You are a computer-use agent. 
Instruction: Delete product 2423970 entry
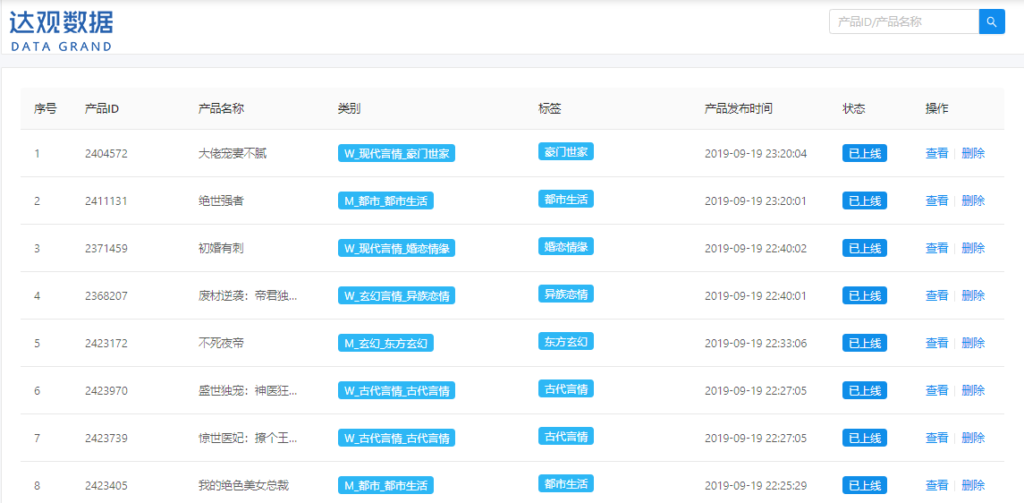tap(973, 390)
